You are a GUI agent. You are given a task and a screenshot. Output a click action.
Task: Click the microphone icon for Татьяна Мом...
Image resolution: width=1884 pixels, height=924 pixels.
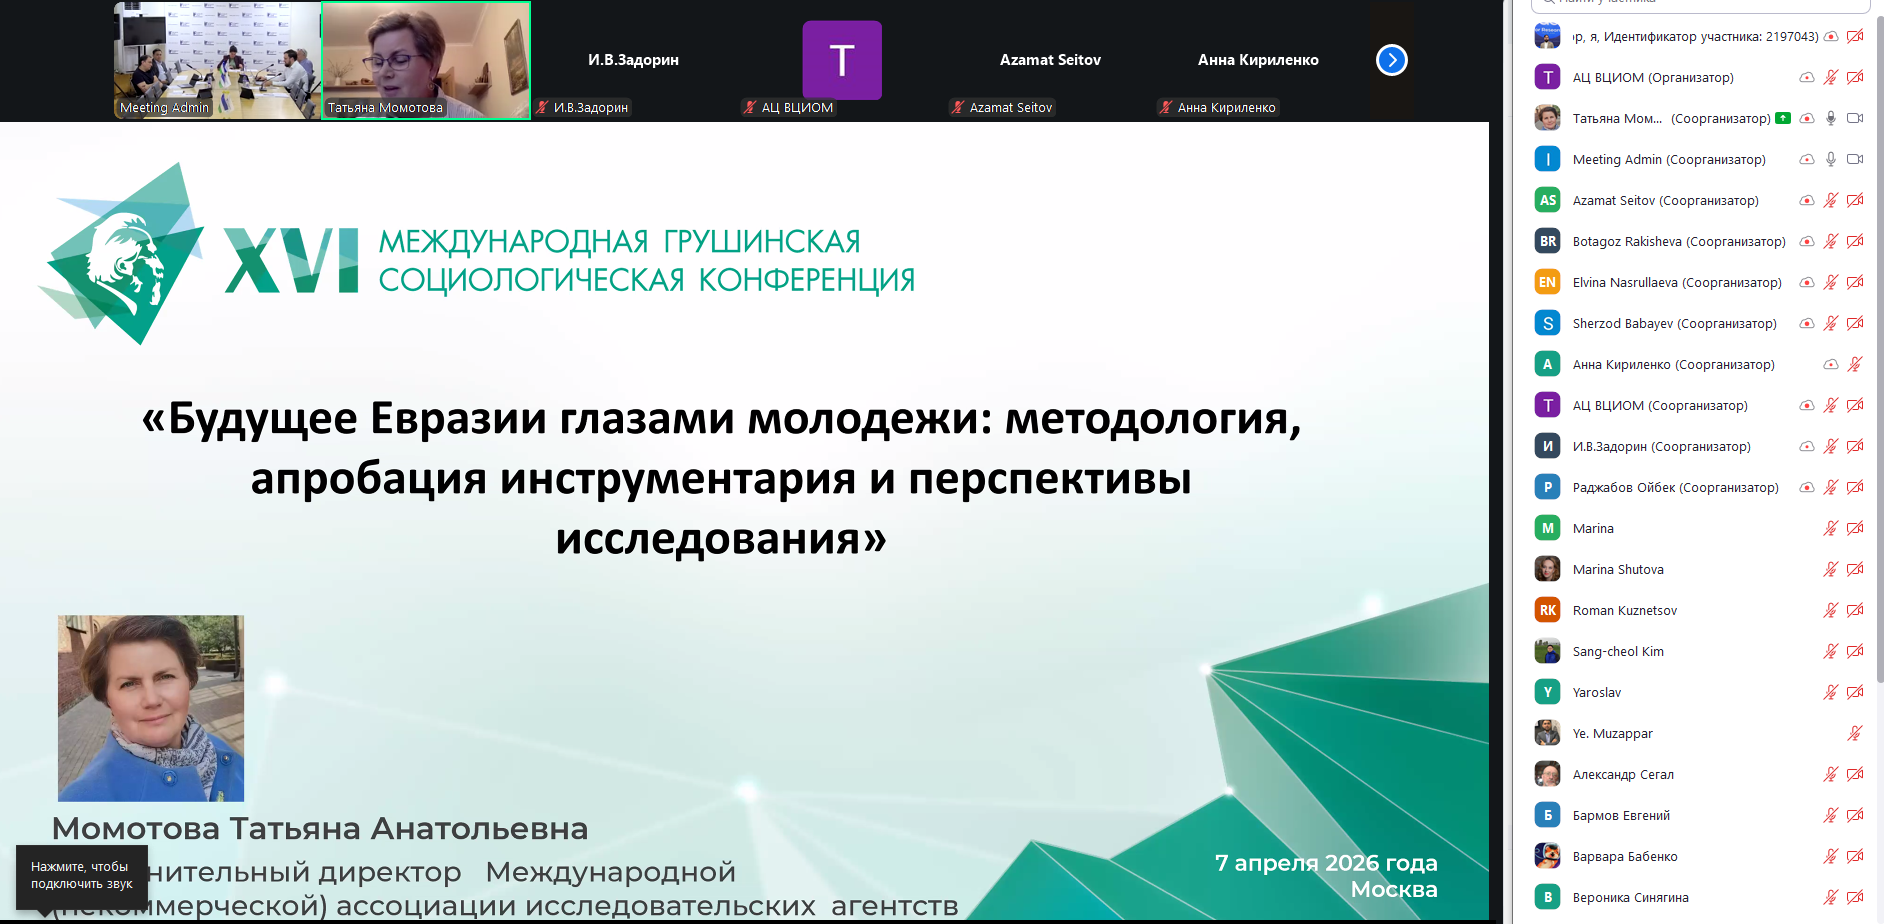(1830, 118)
